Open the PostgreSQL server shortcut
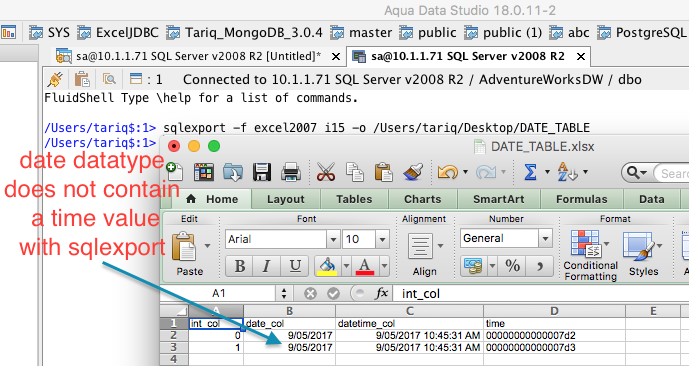 (642, 33)
